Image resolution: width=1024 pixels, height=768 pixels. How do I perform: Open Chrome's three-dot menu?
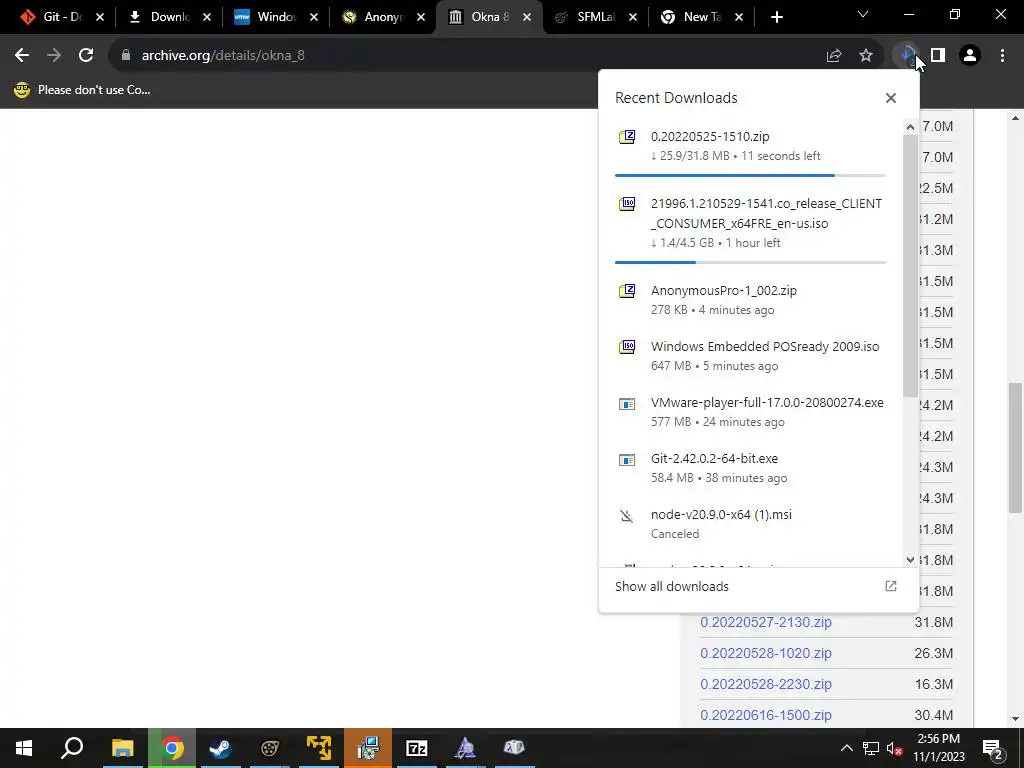coord(1002,56)
